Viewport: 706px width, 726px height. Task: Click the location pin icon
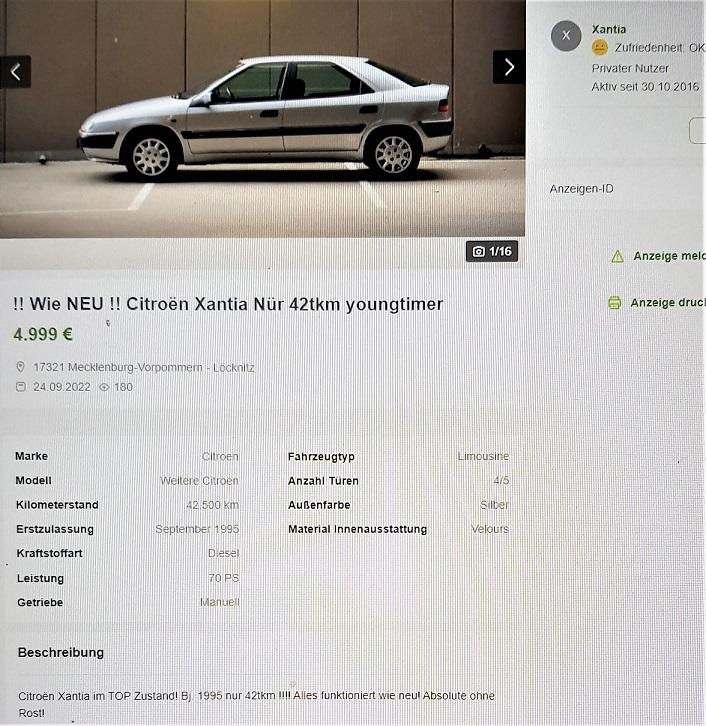point(20,367)
